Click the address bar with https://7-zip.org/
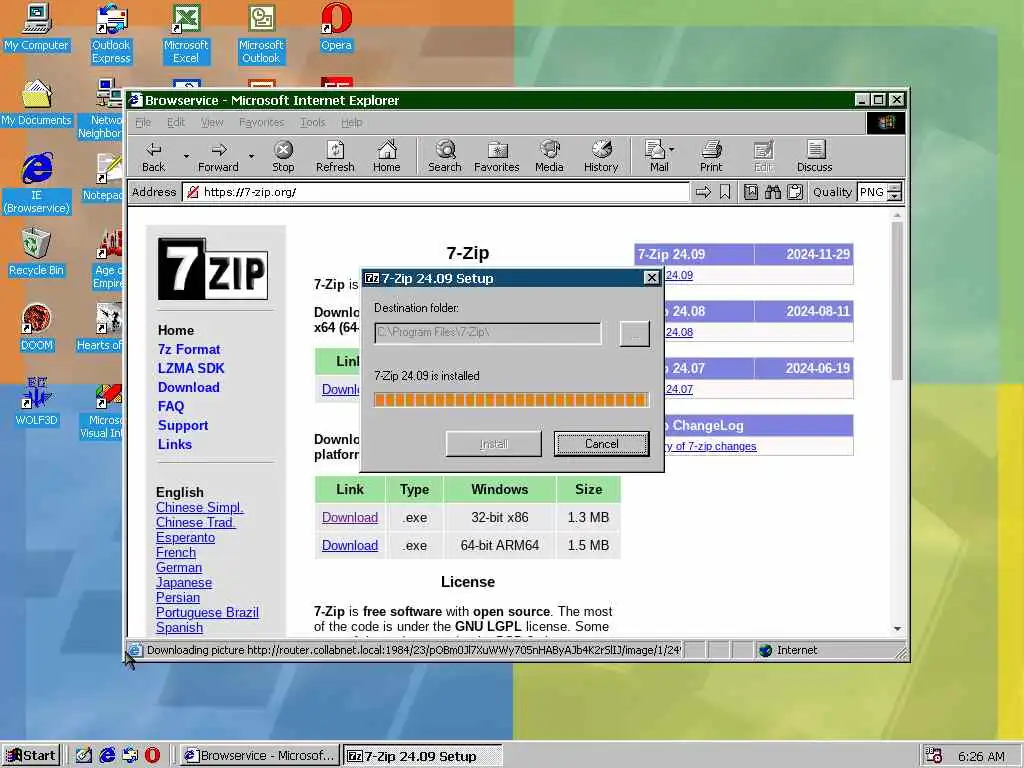The image size is (1024, 768). point(436,192)
